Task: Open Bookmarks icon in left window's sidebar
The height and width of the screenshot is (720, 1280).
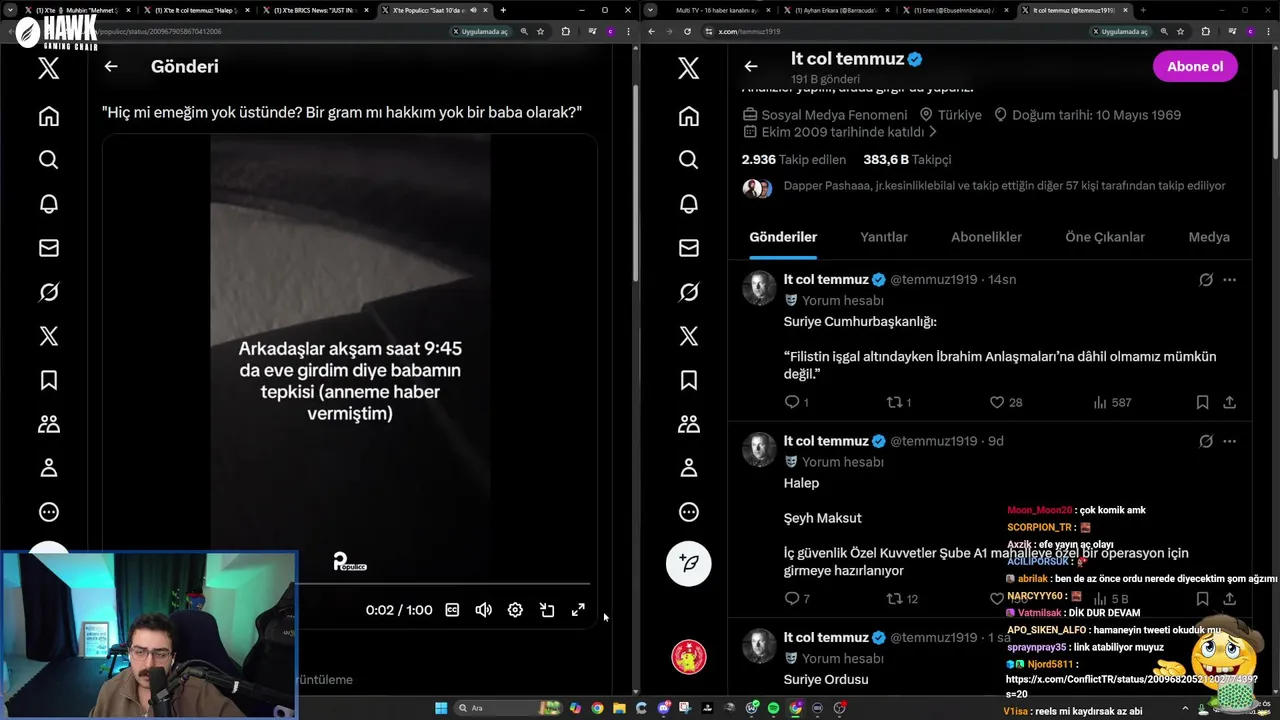Action: click(x=48, y=380)
